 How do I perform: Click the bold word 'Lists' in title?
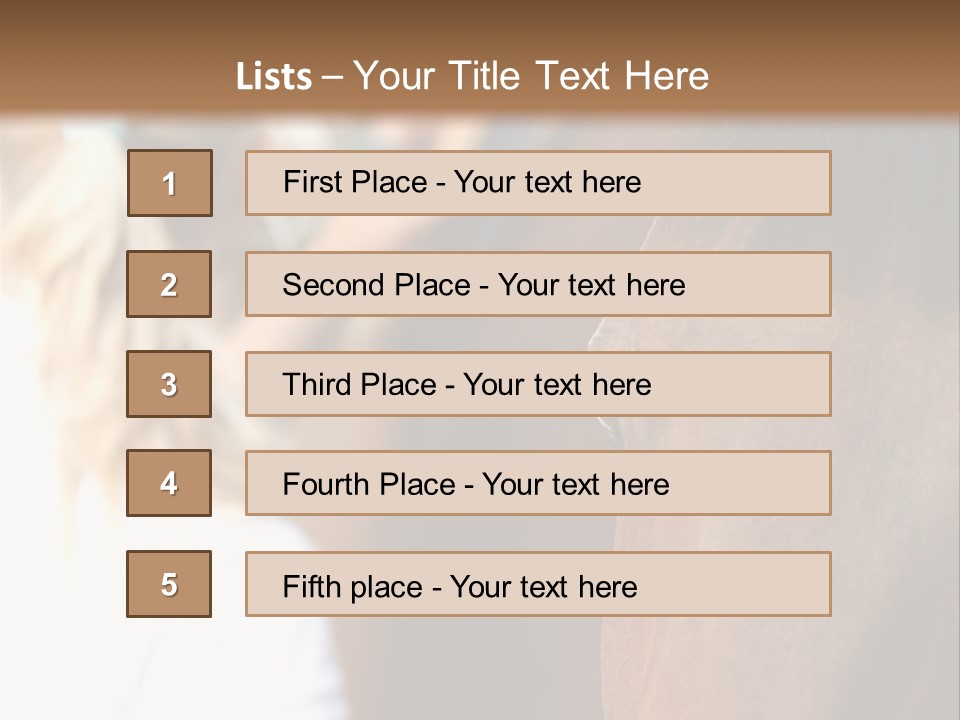(x=274, y=77)
